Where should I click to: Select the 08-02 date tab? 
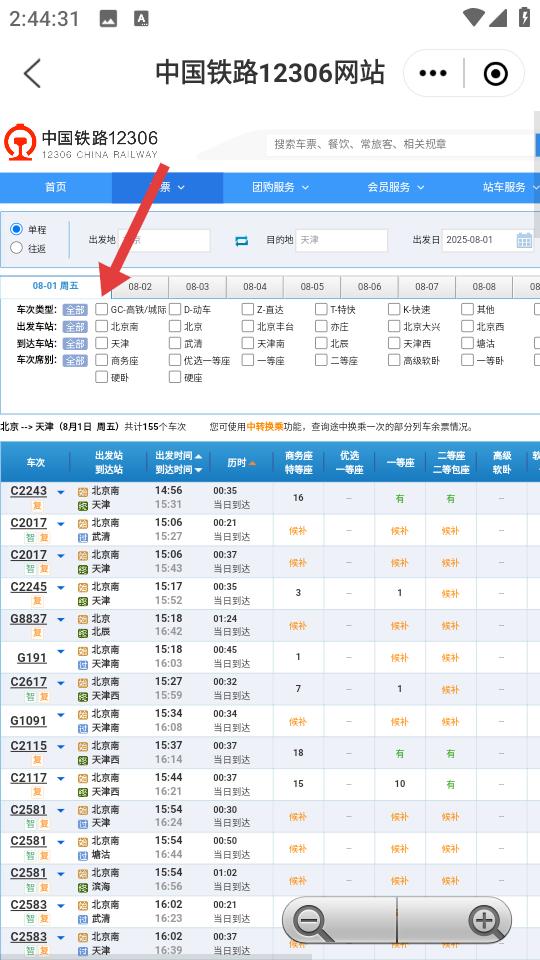tap(140, 287)
